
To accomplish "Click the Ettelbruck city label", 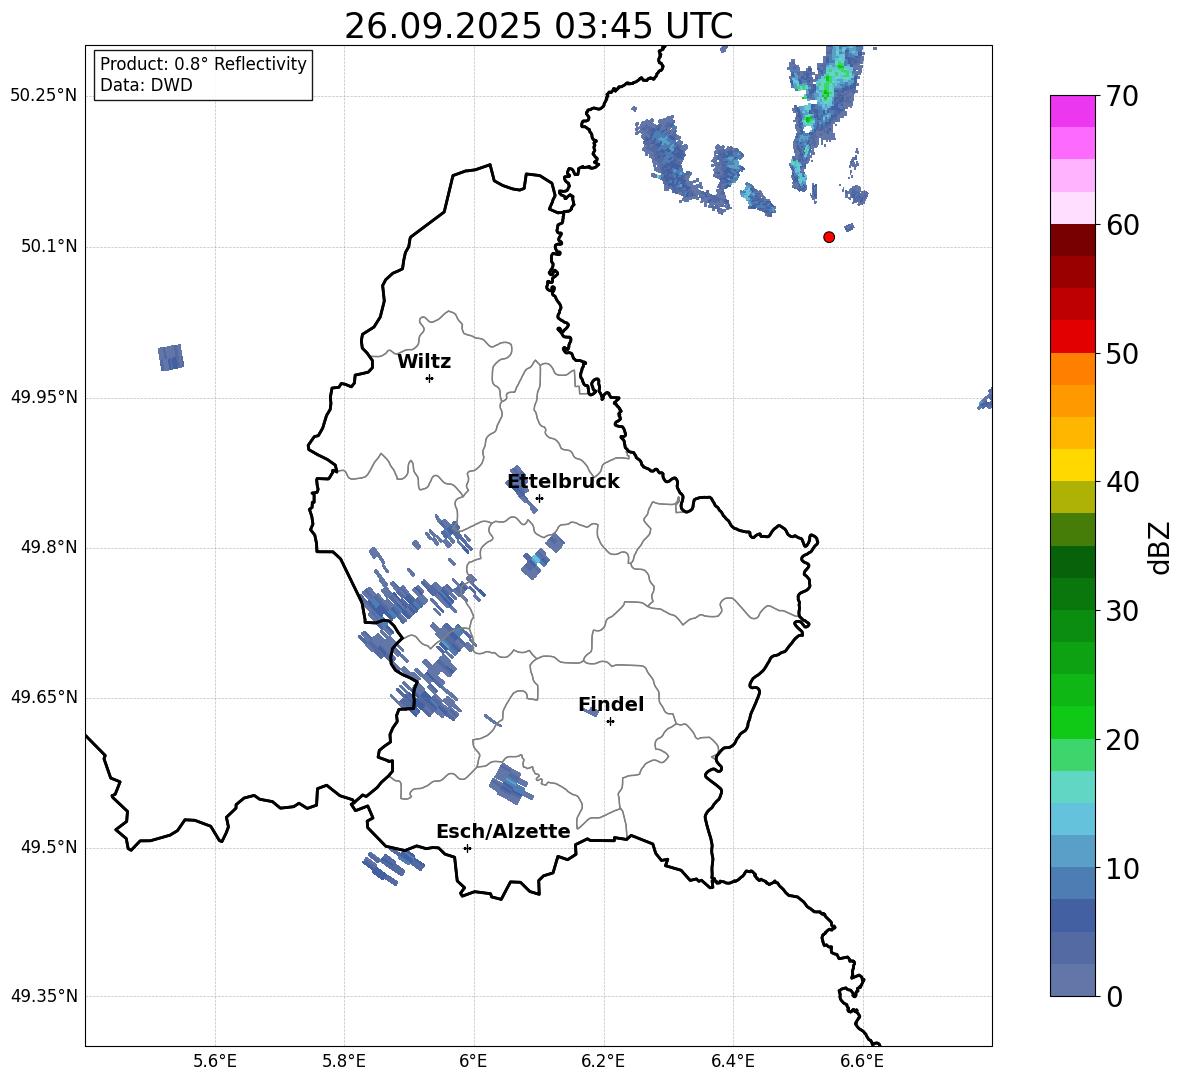I will [x=563, y=482].
